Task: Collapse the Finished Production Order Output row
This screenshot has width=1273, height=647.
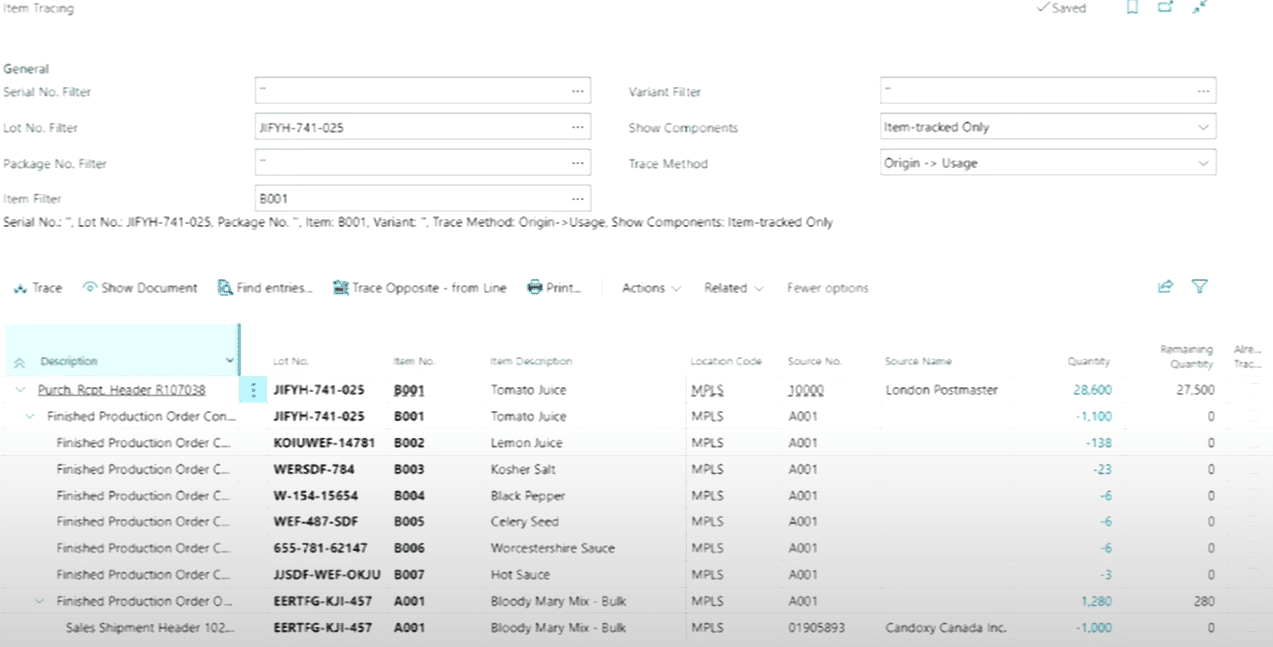Action: pyautogui.click(x=40, y=601)
